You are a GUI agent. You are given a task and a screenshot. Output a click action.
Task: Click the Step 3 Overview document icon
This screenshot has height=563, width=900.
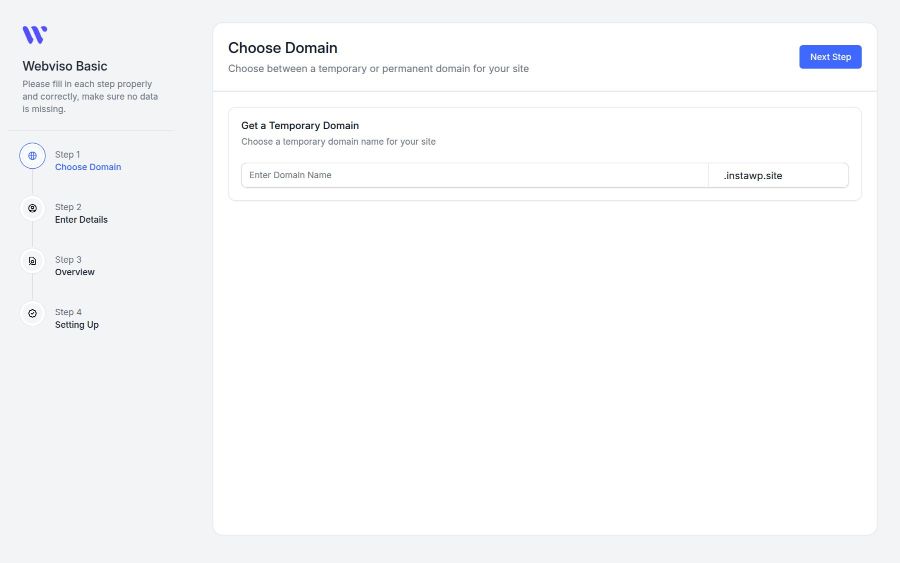(32, 261)
